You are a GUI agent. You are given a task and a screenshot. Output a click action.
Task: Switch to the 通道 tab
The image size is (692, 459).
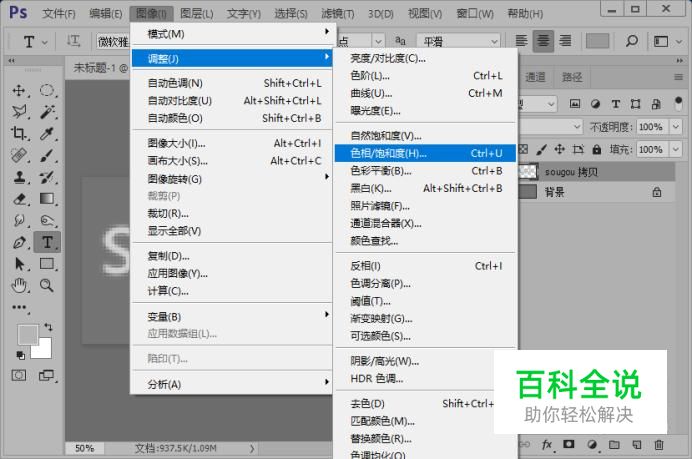[x=535, y=77]
